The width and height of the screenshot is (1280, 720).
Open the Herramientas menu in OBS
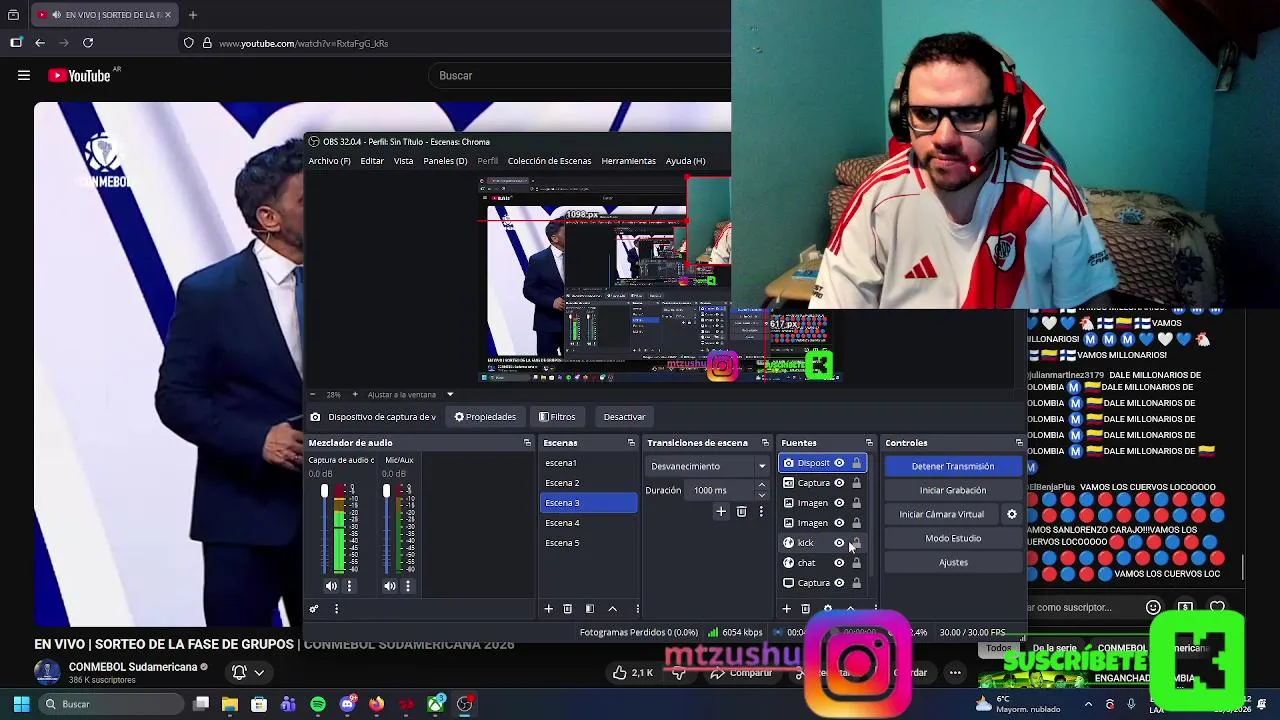tap(628, 161)
